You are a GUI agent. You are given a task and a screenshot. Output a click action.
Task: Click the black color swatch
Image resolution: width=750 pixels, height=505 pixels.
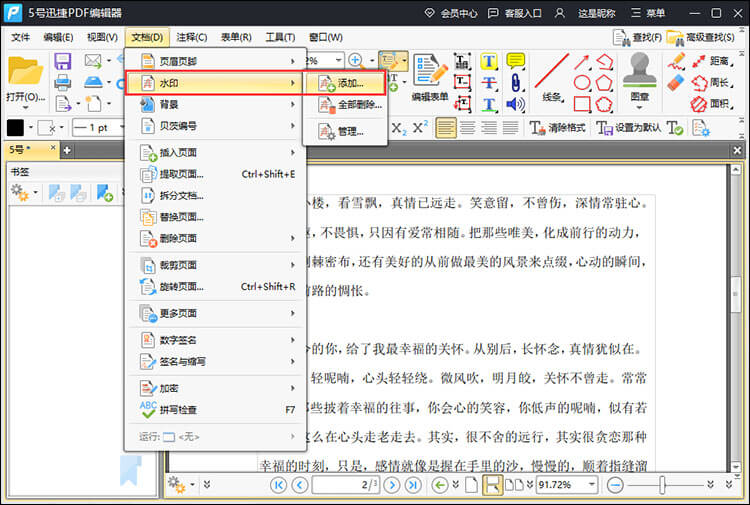coord(15,128)
